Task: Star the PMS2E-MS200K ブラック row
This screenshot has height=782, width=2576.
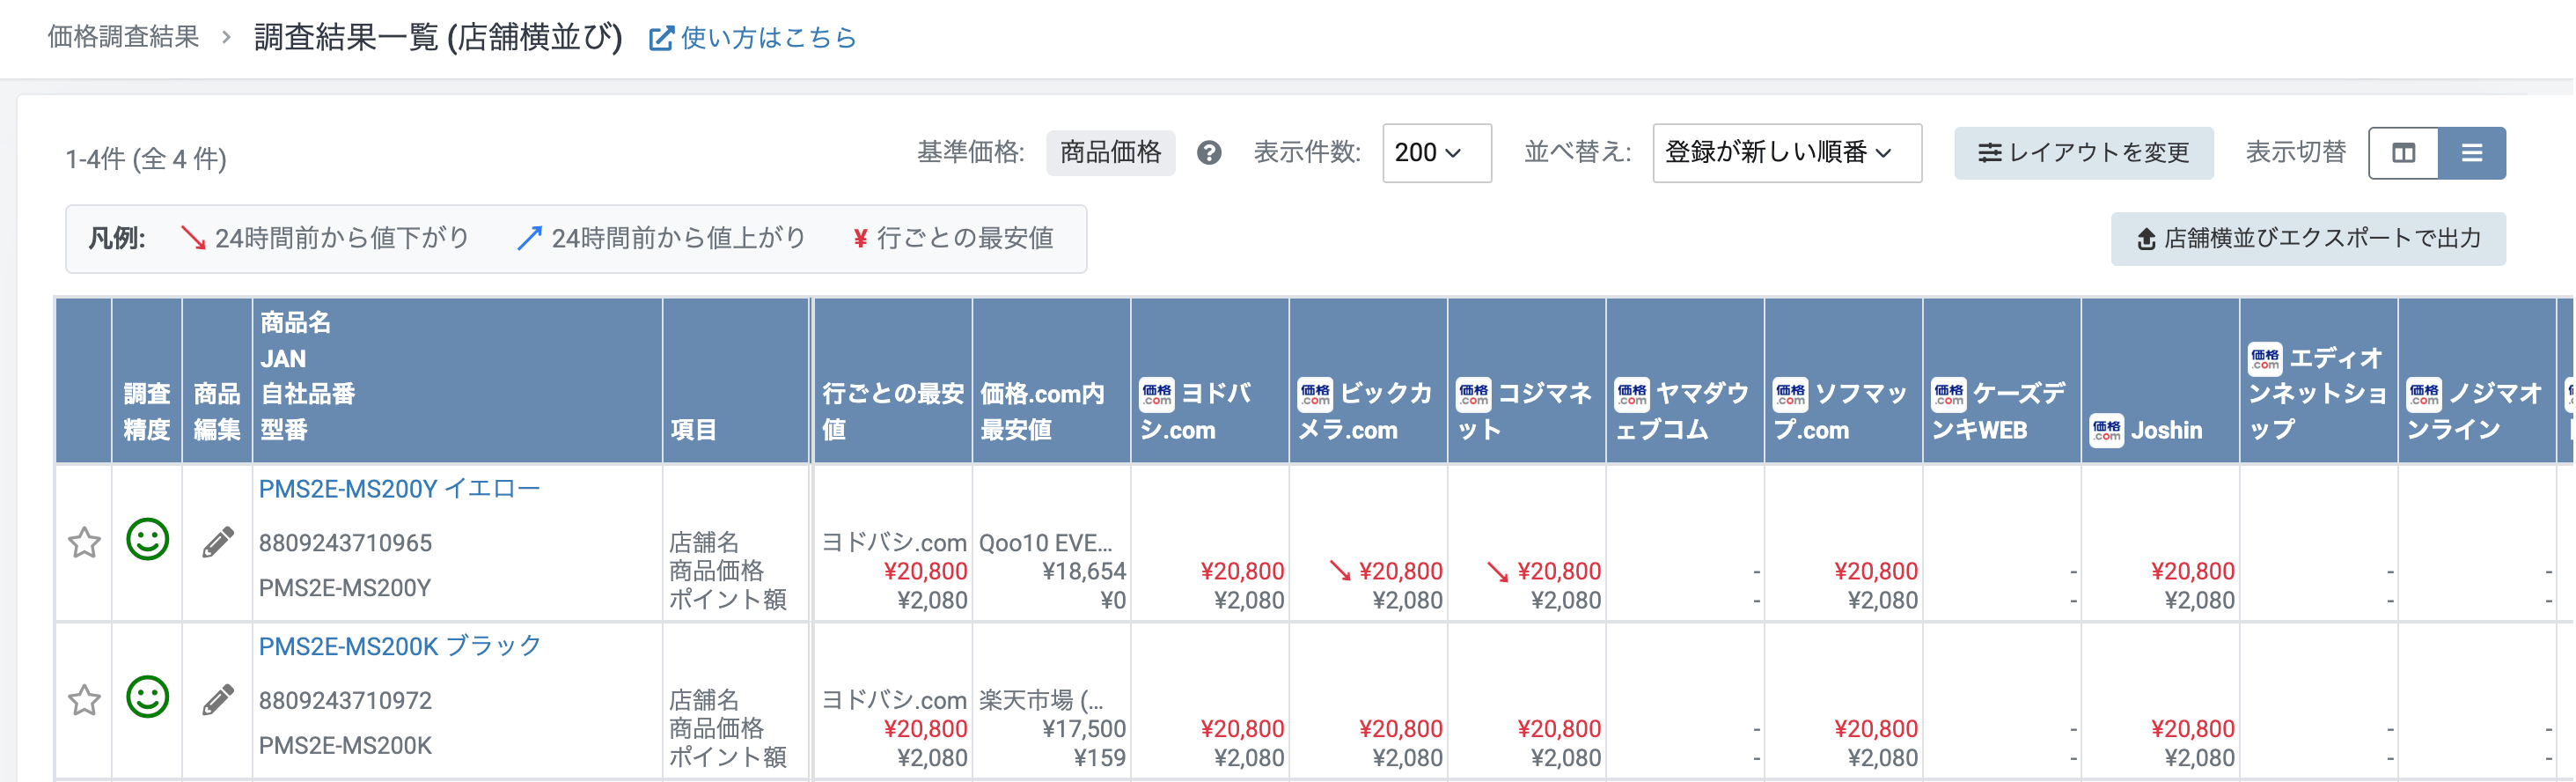Action: point(84,699)
